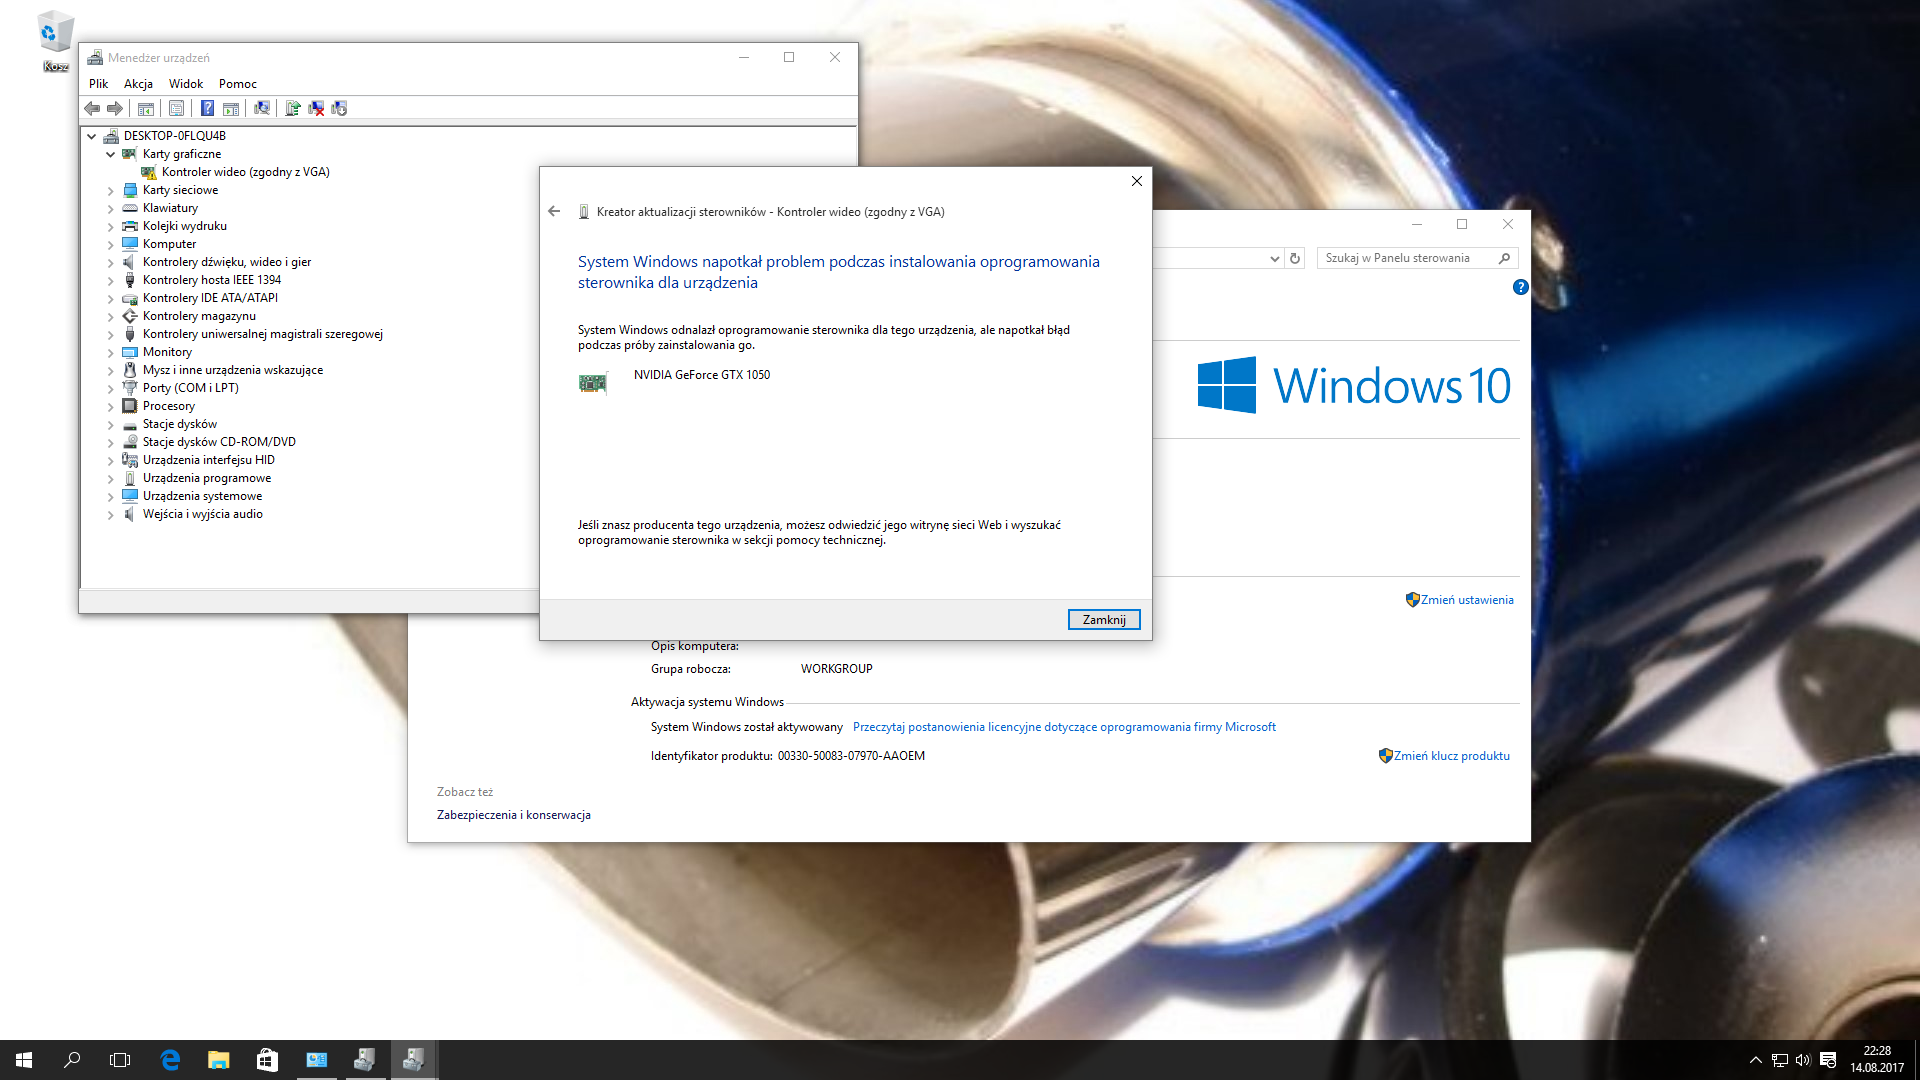Click the back arrow in driver update wizard
The height and width of the screenshot is (1080, 1920).
(x=554, y=211)
